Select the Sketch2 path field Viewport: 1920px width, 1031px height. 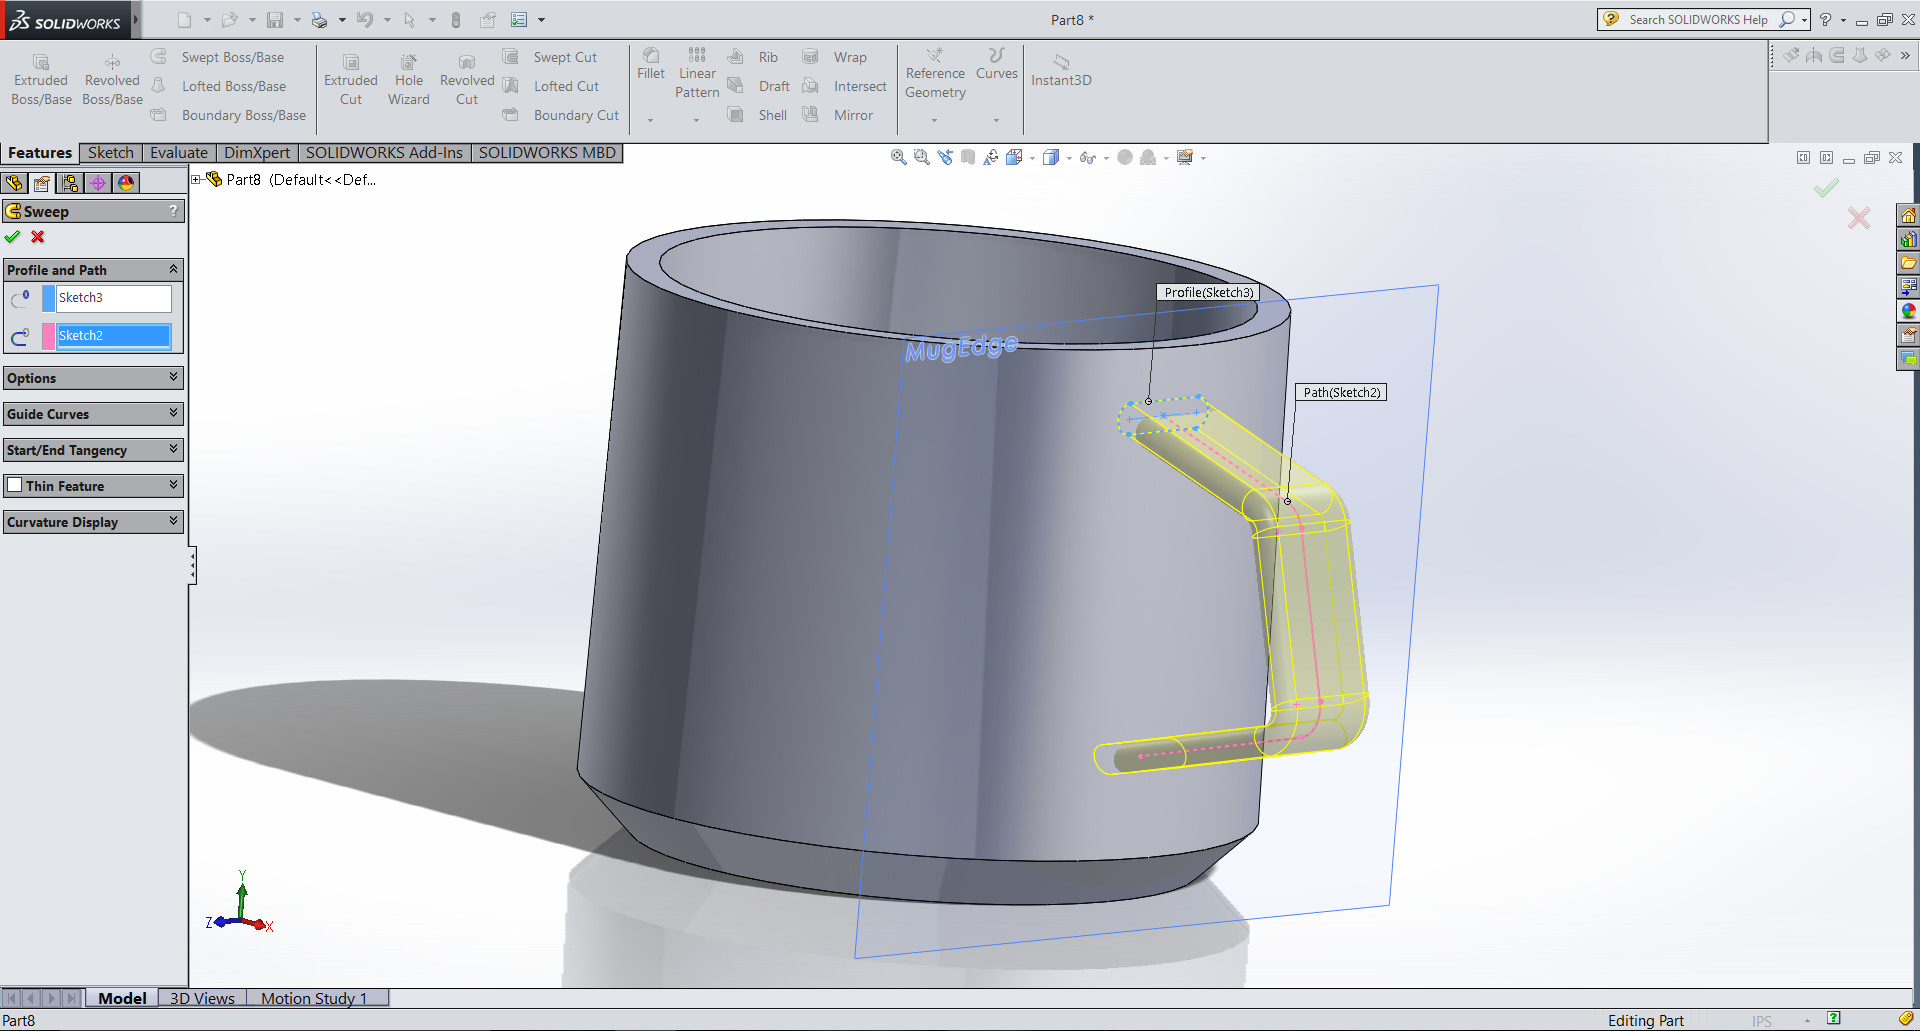(x=113, y=336)
